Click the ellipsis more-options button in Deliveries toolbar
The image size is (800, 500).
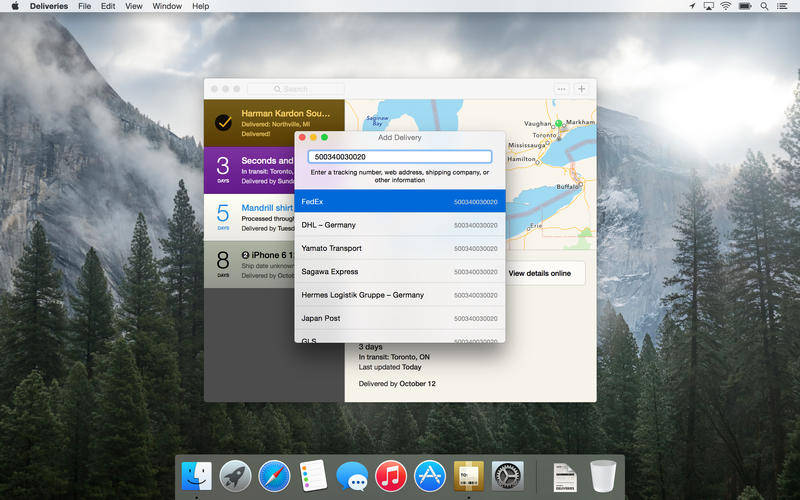(562, 89)
